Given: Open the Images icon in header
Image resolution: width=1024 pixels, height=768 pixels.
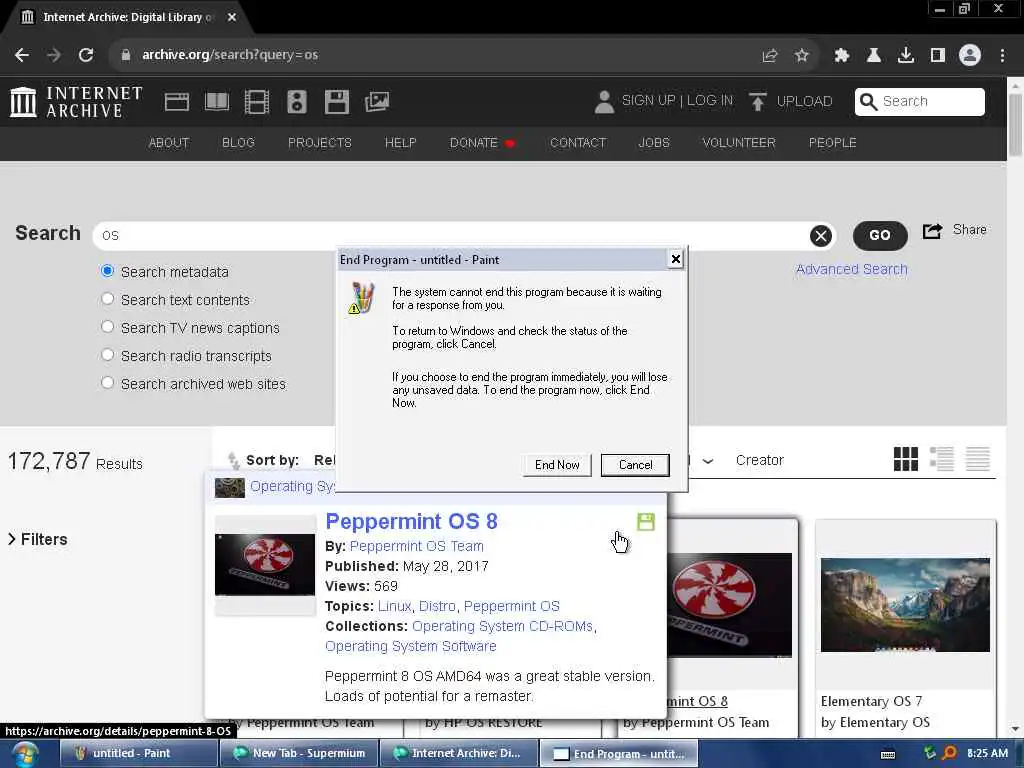Looking at the screenshot, I should [x=377, y=102].
